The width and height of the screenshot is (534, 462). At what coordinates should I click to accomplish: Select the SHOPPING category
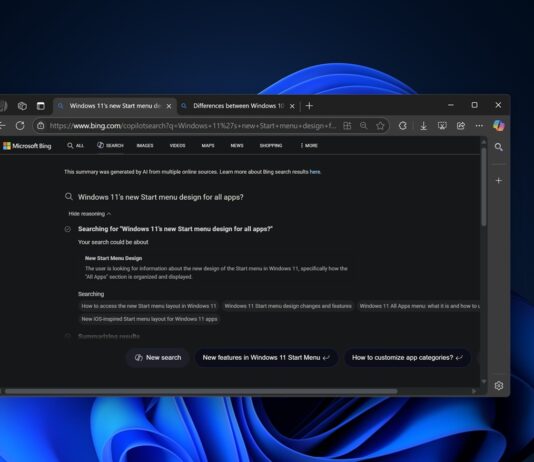pos(271,146)
